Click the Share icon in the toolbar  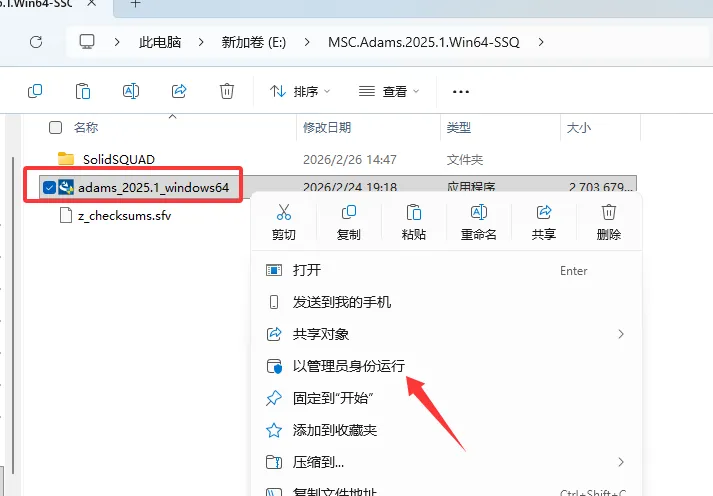pyautogui.click(x=179, y=91)
